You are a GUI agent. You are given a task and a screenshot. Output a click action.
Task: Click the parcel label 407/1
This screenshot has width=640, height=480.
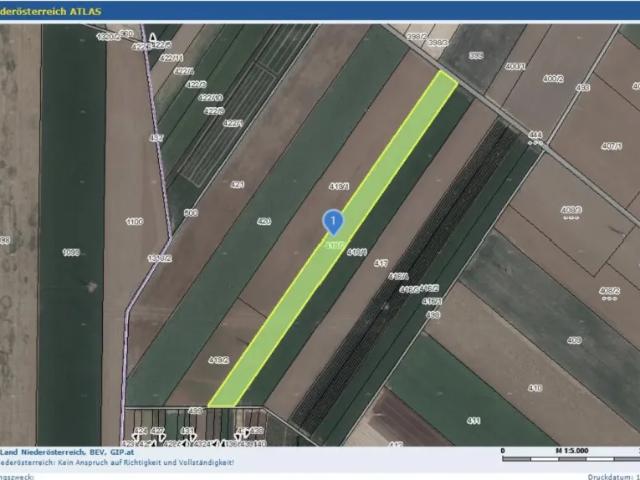click(x=611, y=146)
